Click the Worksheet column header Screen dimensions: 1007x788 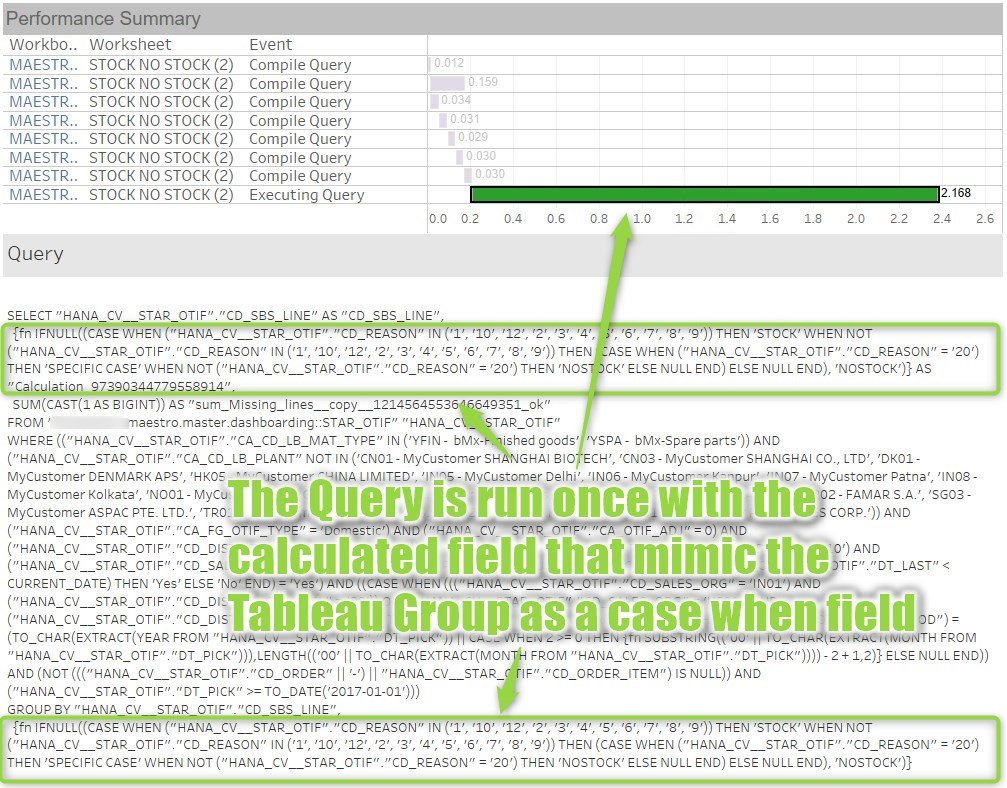pyautogui.click(x=130, y=44)
